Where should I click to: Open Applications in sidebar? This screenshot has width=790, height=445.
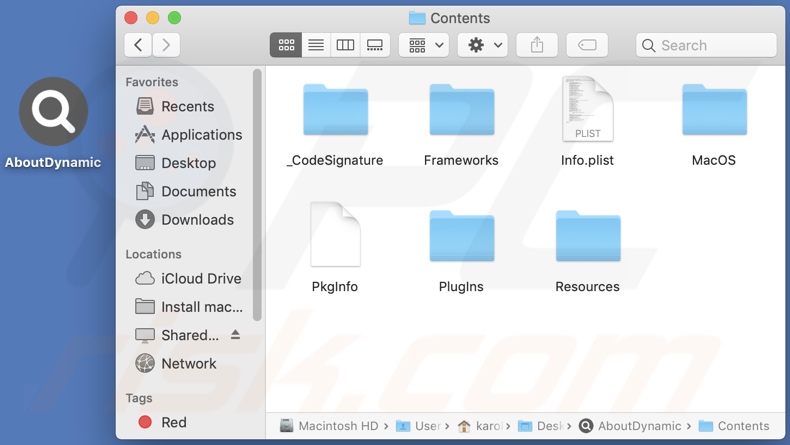pyautogui.click(x=189, y=135)
